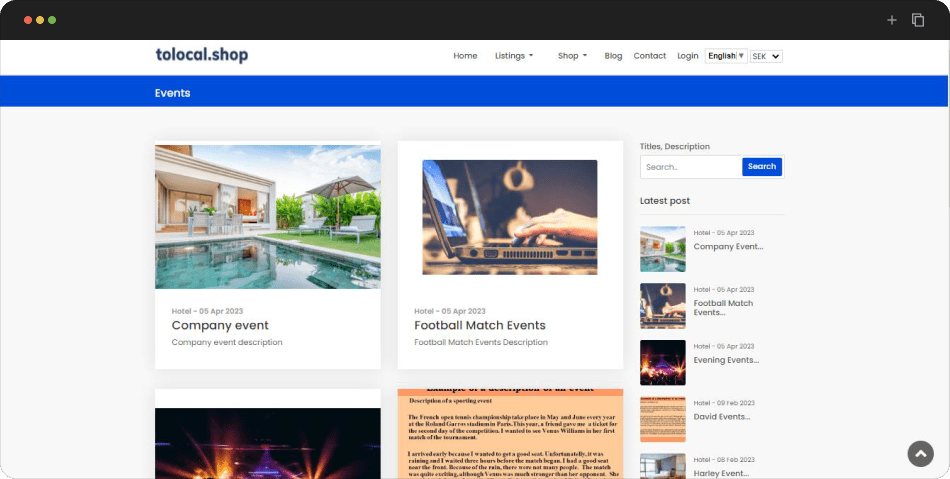Click the 'Company event description' text
Image resolution: width=950 pixels, height=479 pixels.
click(x=227, y=342)
